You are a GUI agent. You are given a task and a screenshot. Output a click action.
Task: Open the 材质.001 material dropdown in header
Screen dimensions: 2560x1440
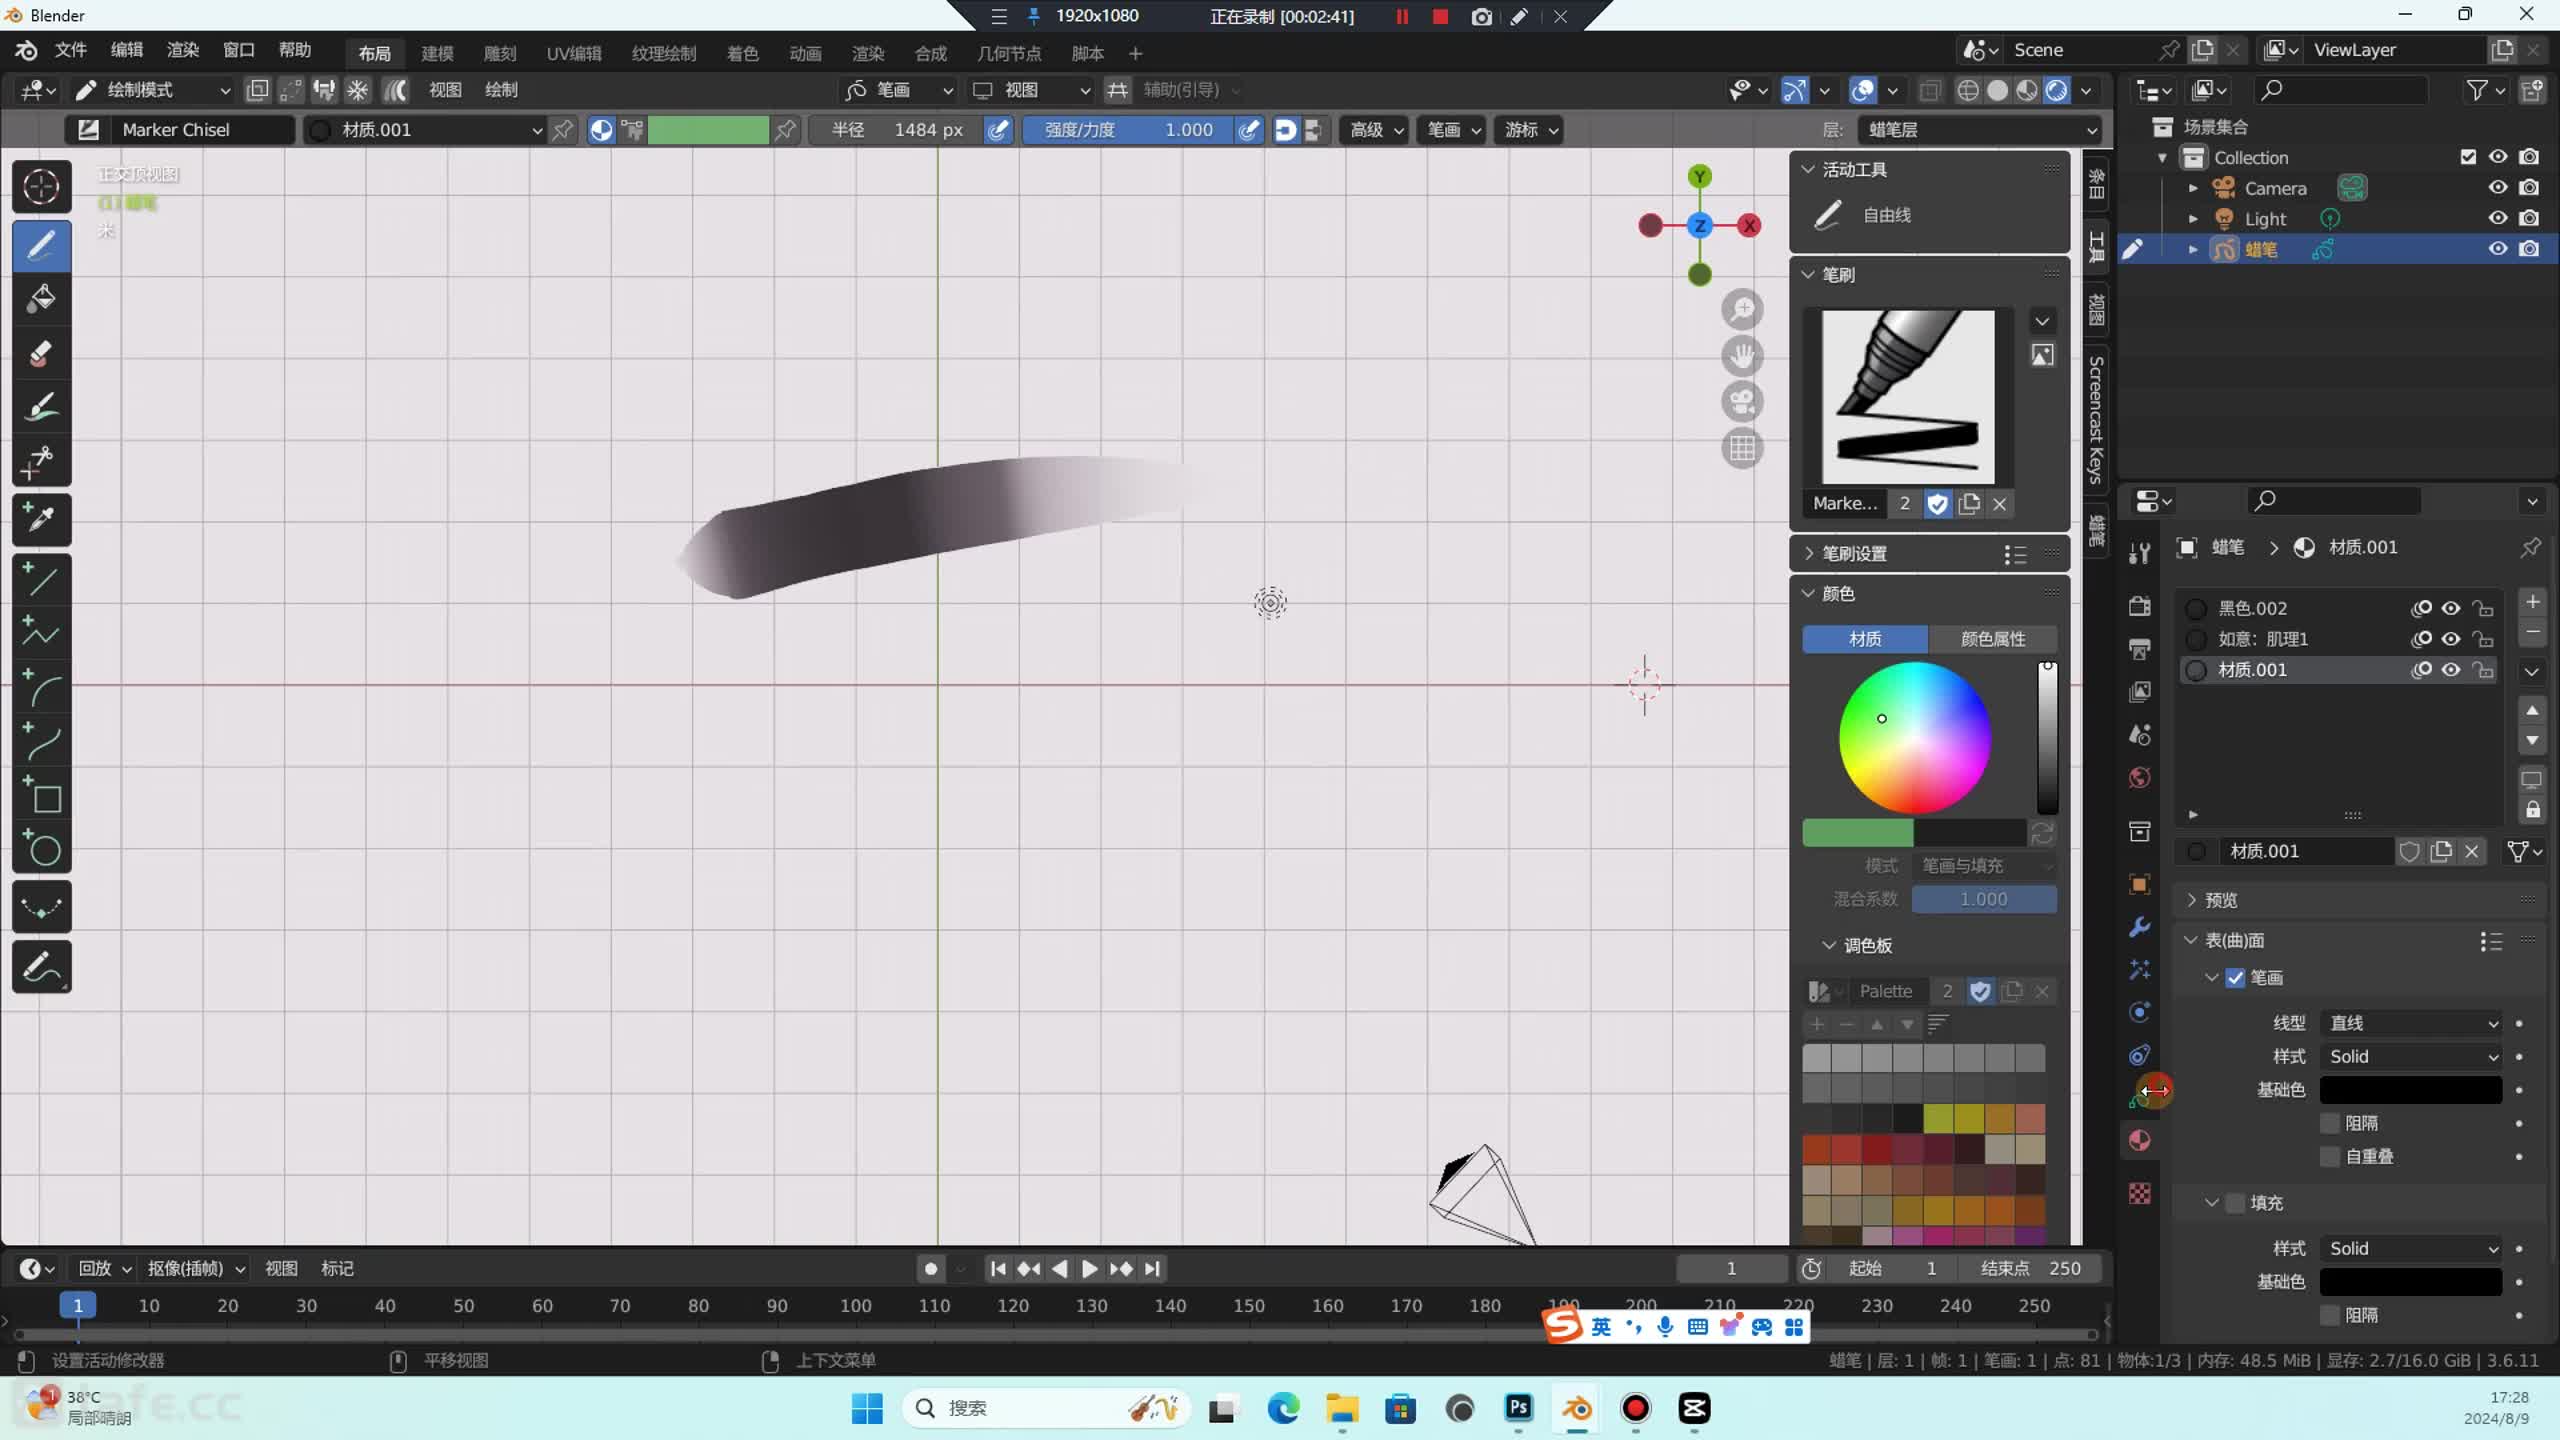click(x=426, y=130)
